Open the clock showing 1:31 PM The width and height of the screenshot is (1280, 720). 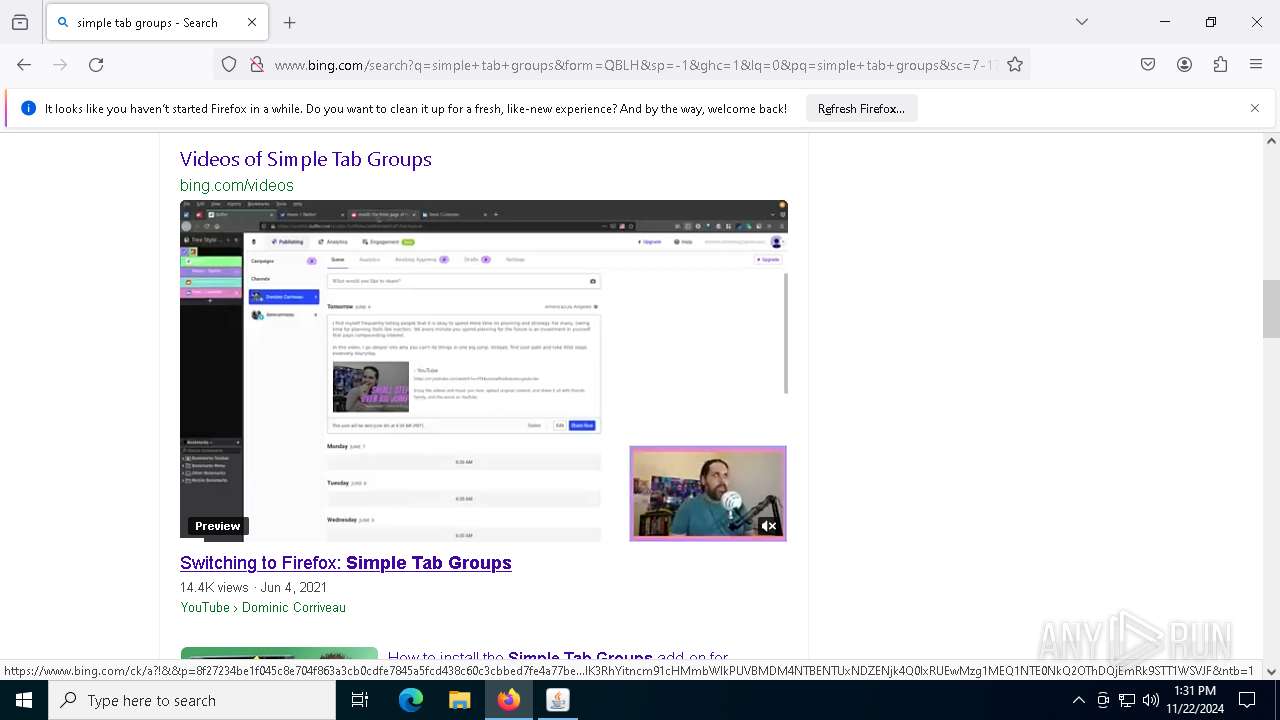point(1195,700)
